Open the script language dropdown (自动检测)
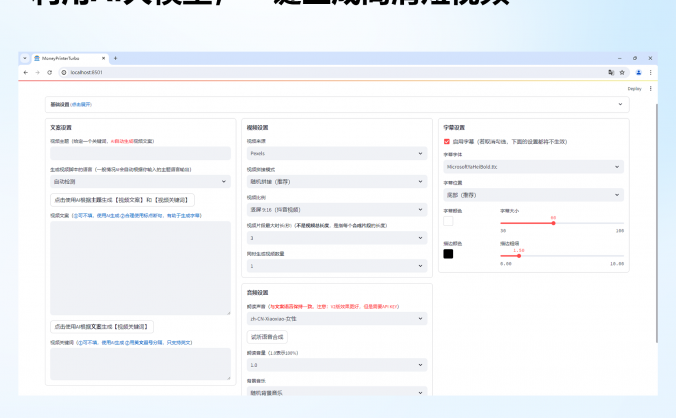Image resolution: width=676 pixels, height=418 pixels. coord(141,181)
